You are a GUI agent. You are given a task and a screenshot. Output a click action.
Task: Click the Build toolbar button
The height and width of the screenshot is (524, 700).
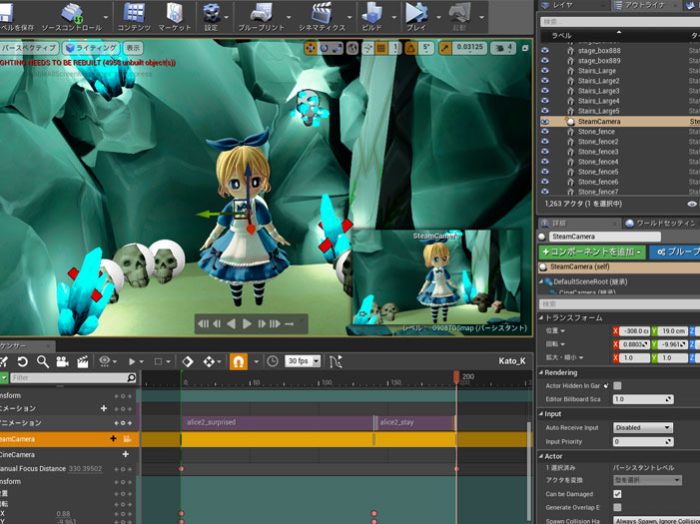pyautogui.click(x=372, y=17)
